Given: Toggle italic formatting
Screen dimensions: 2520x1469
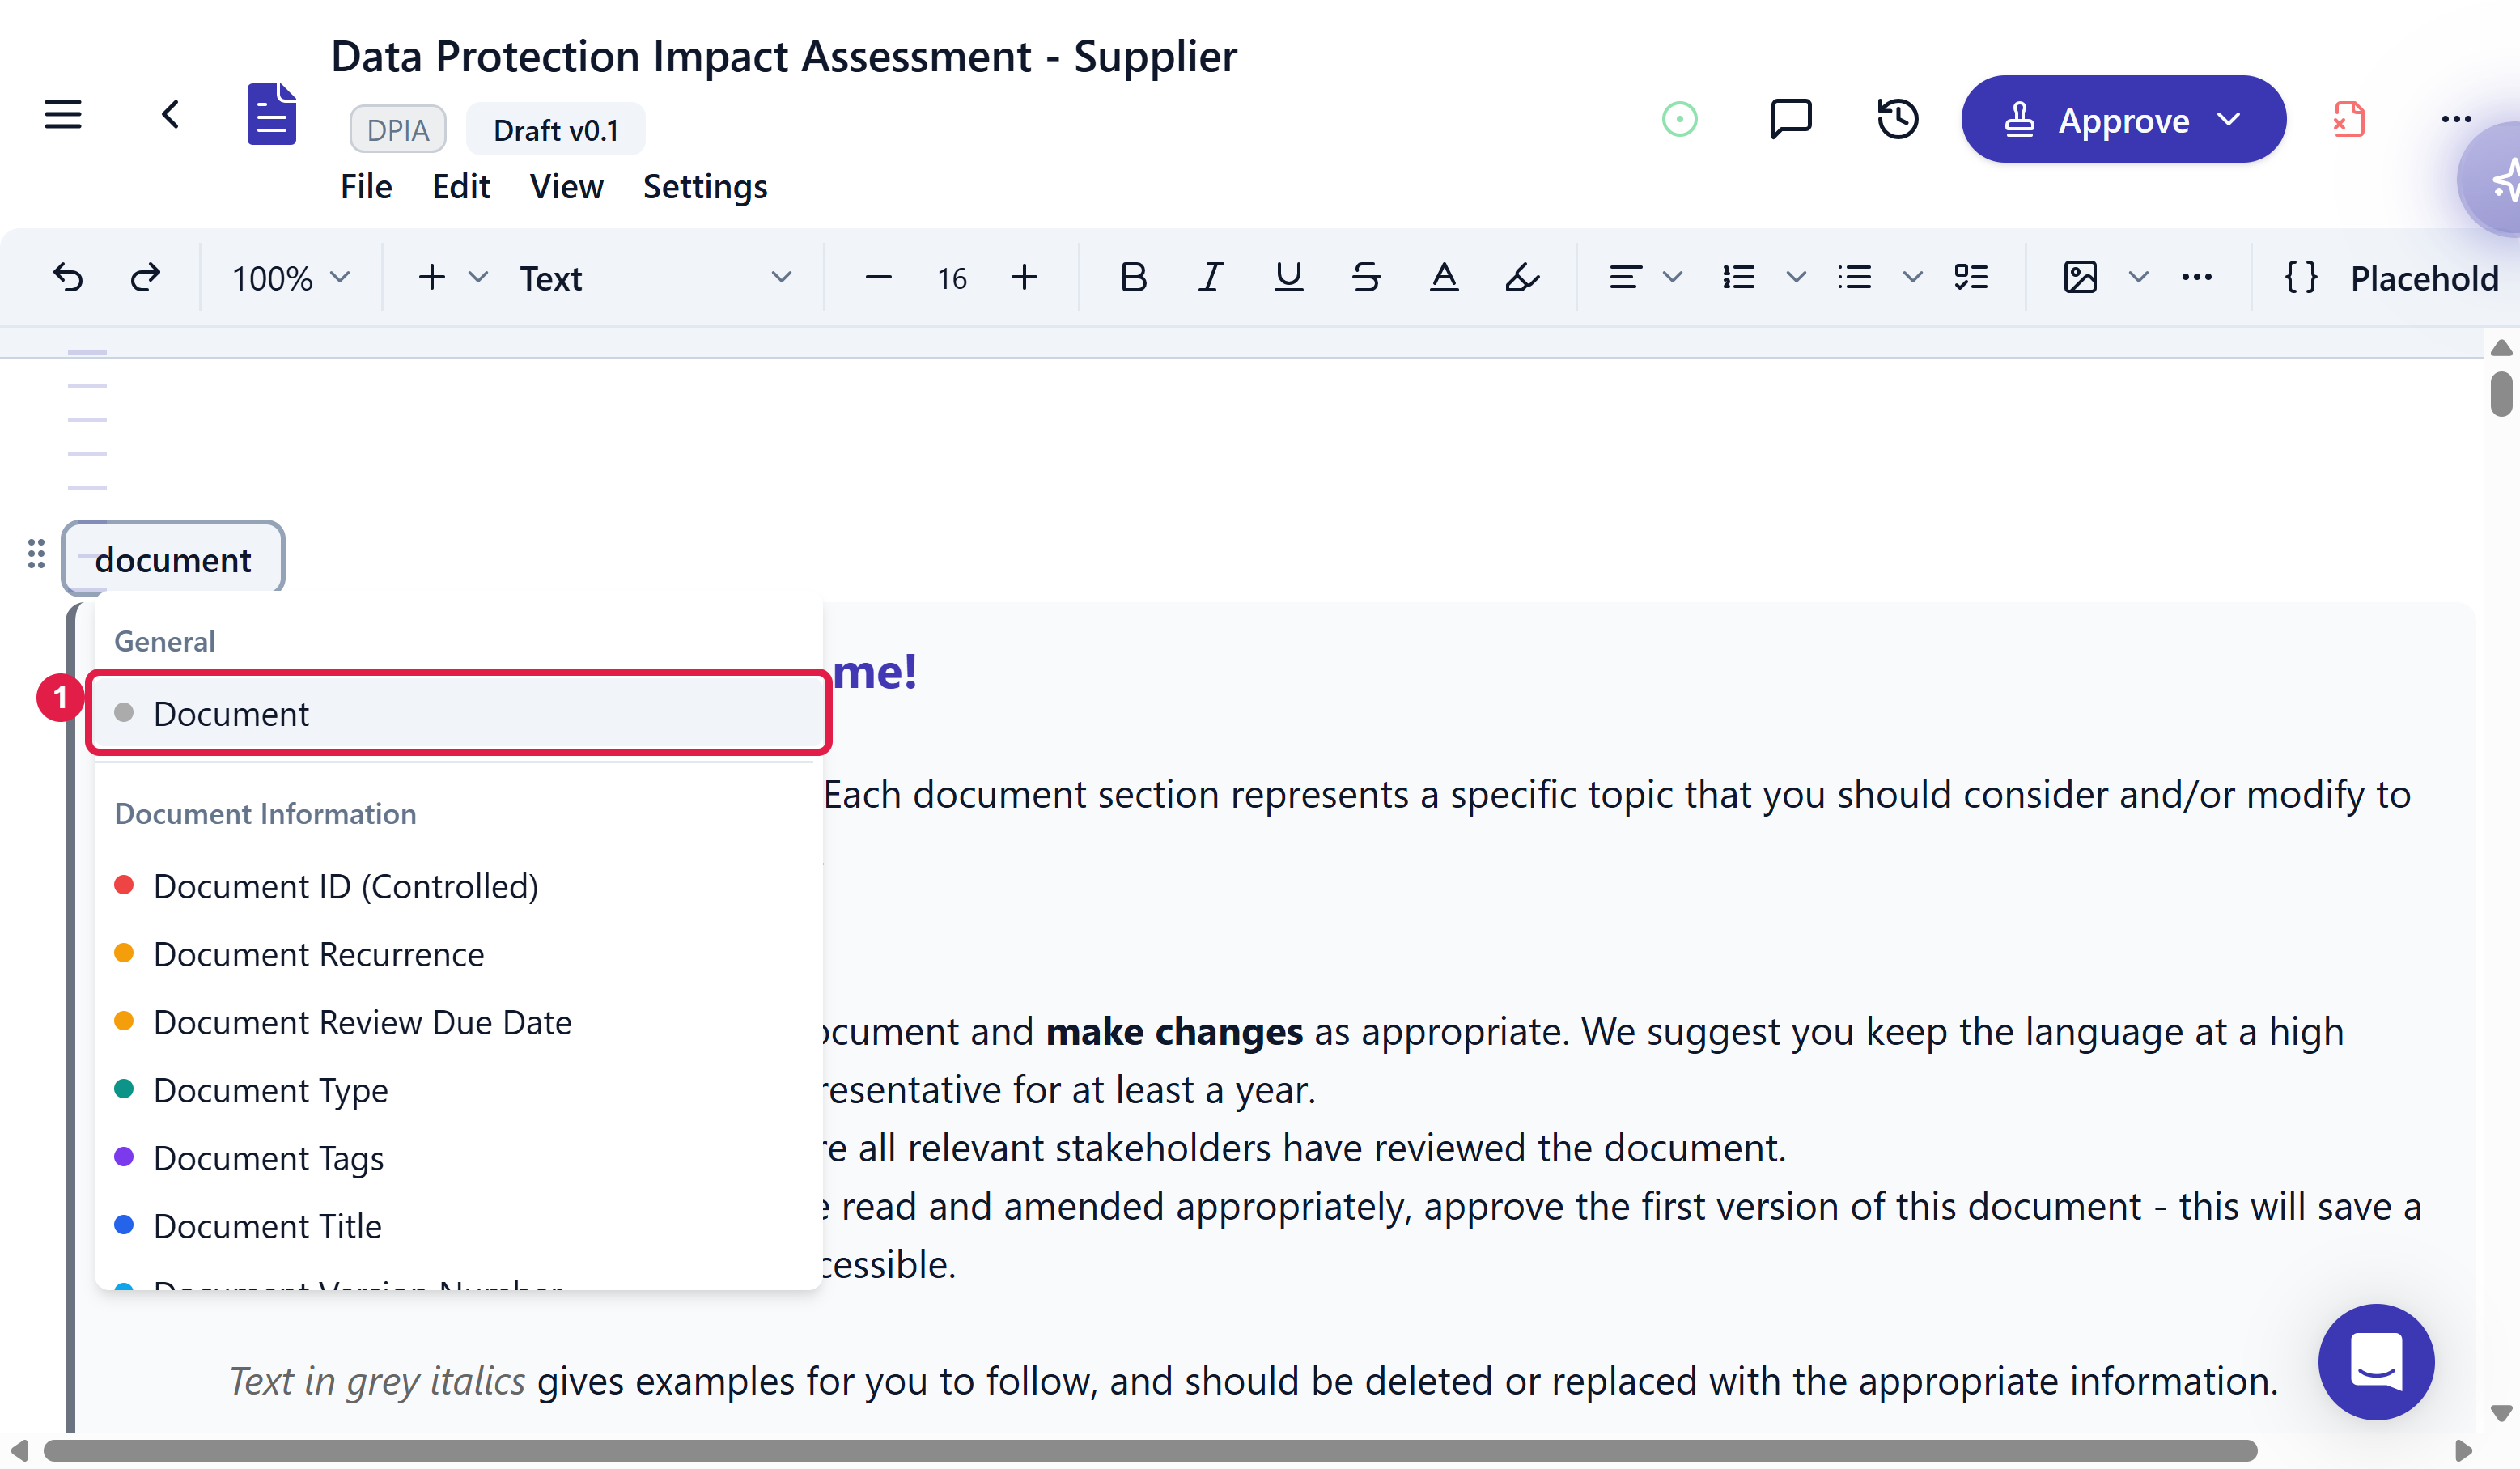Looking at the screenshot, I should pos(1211,277).
